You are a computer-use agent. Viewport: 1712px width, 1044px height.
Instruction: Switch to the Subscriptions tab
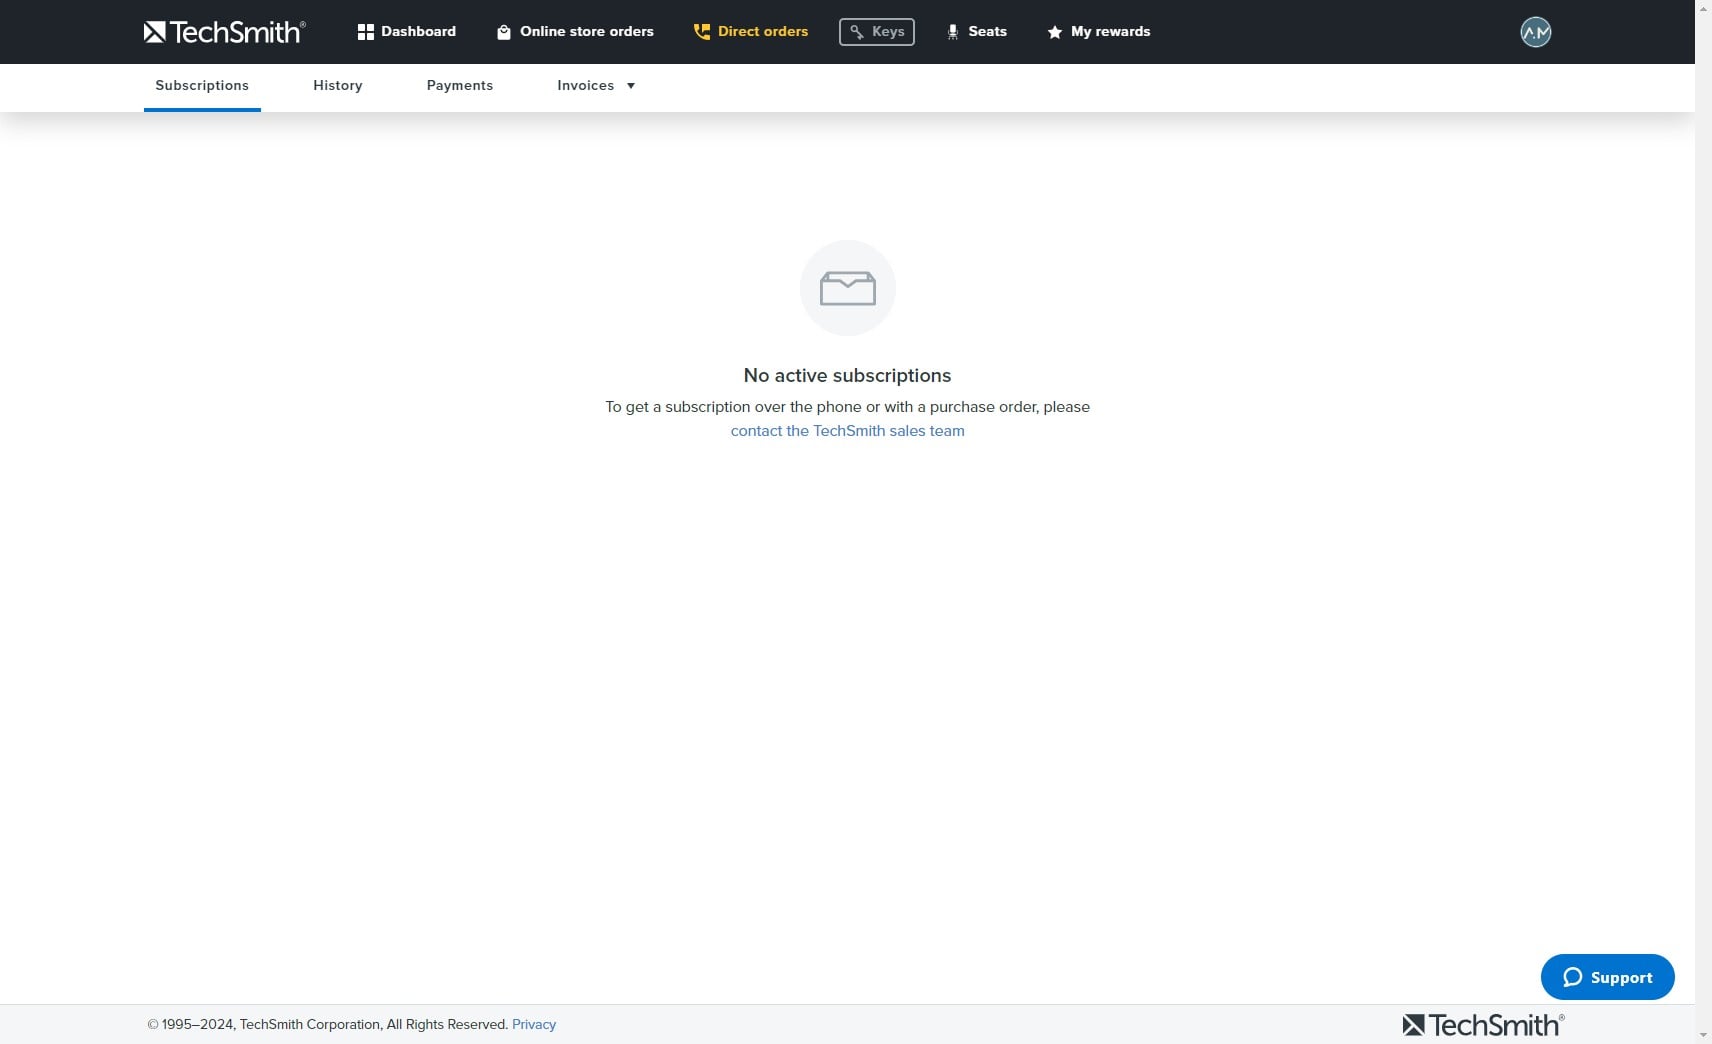click(202, 86)
